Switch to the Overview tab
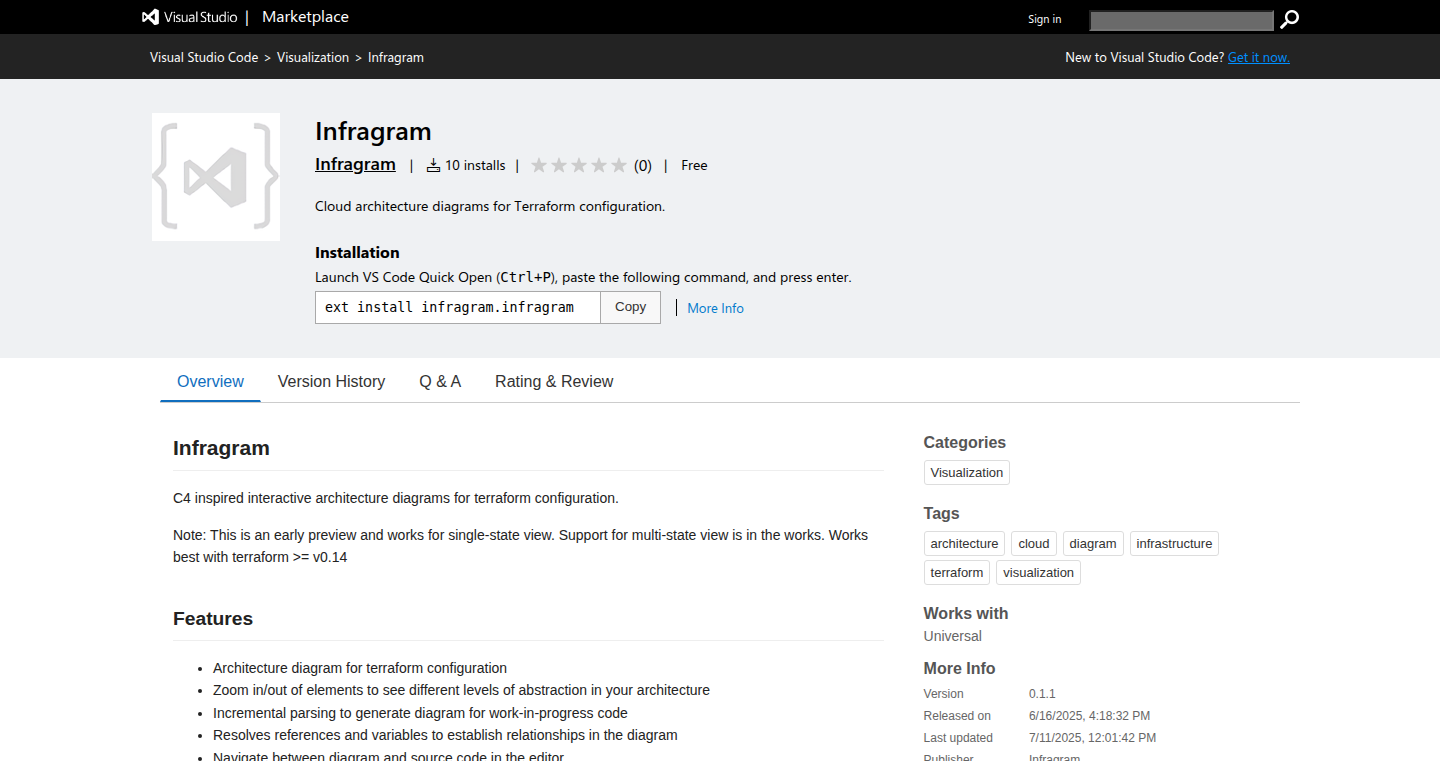This screenshot has height=761, width=1440. [210, 381]
